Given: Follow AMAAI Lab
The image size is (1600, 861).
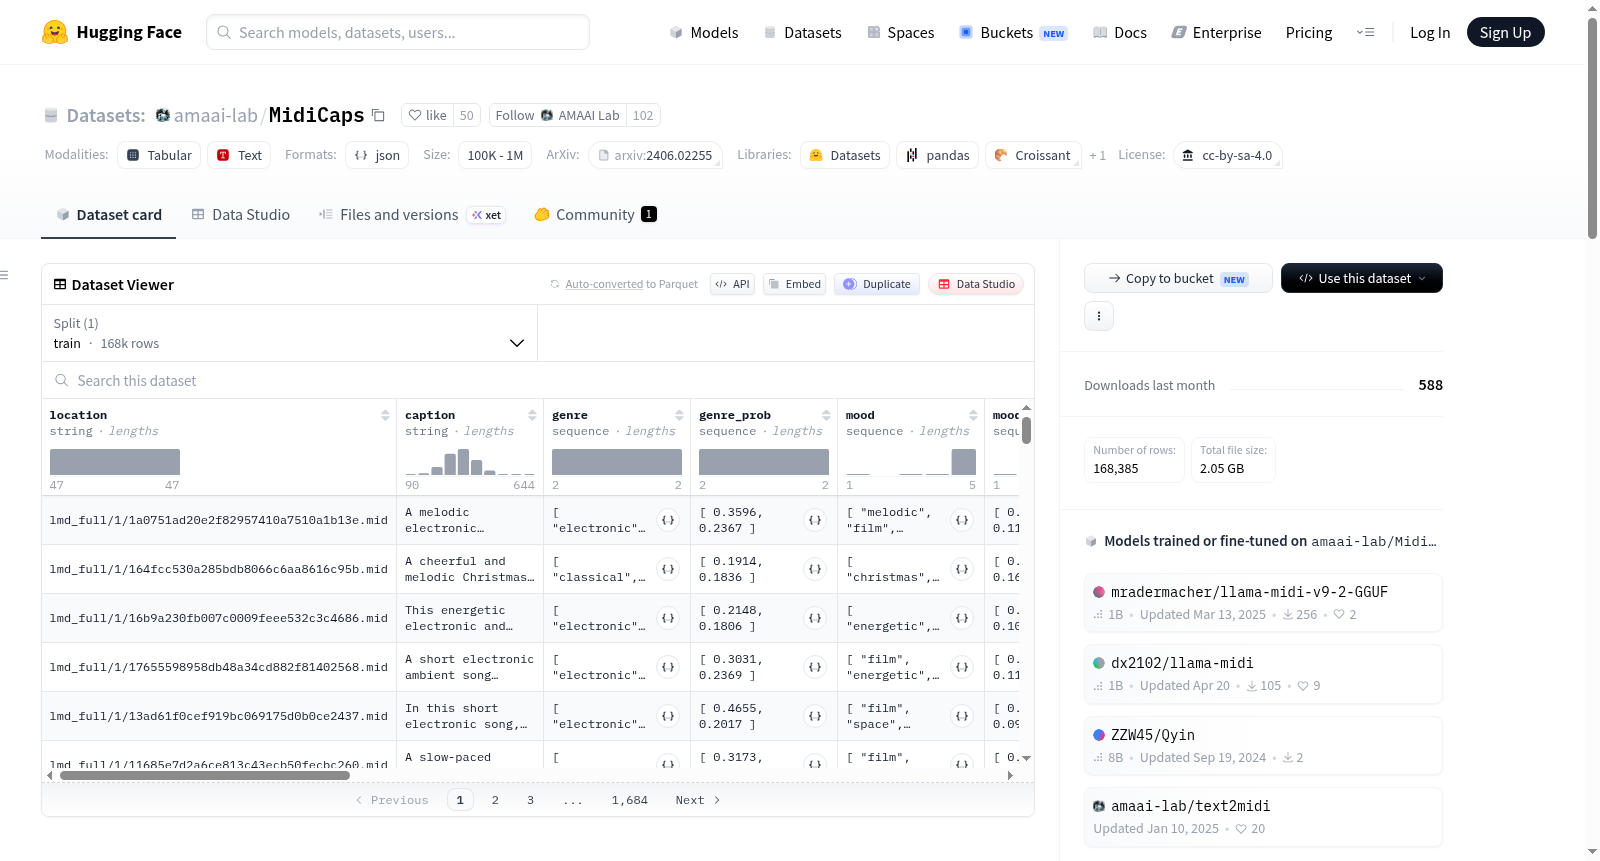Looking at the screenshot, I should tap(558, 115).
